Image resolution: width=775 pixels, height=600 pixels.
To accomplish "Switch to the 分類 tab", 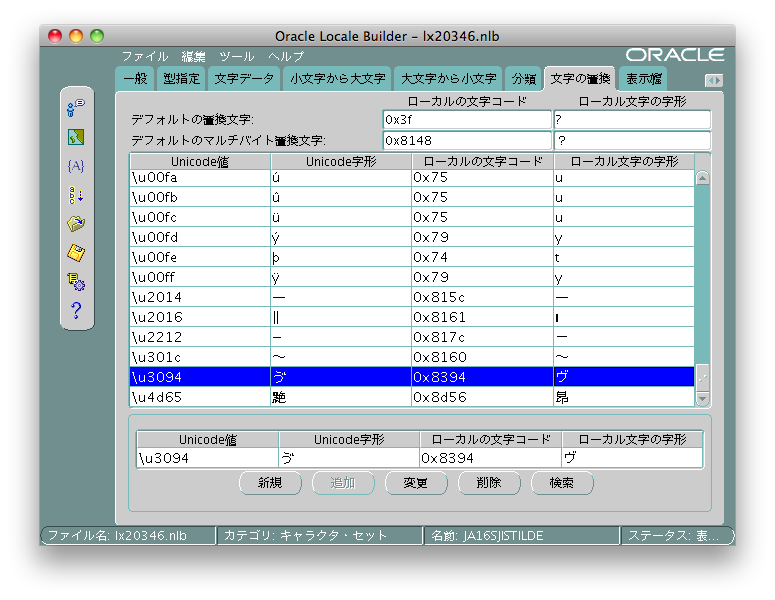I will point(524,79).
